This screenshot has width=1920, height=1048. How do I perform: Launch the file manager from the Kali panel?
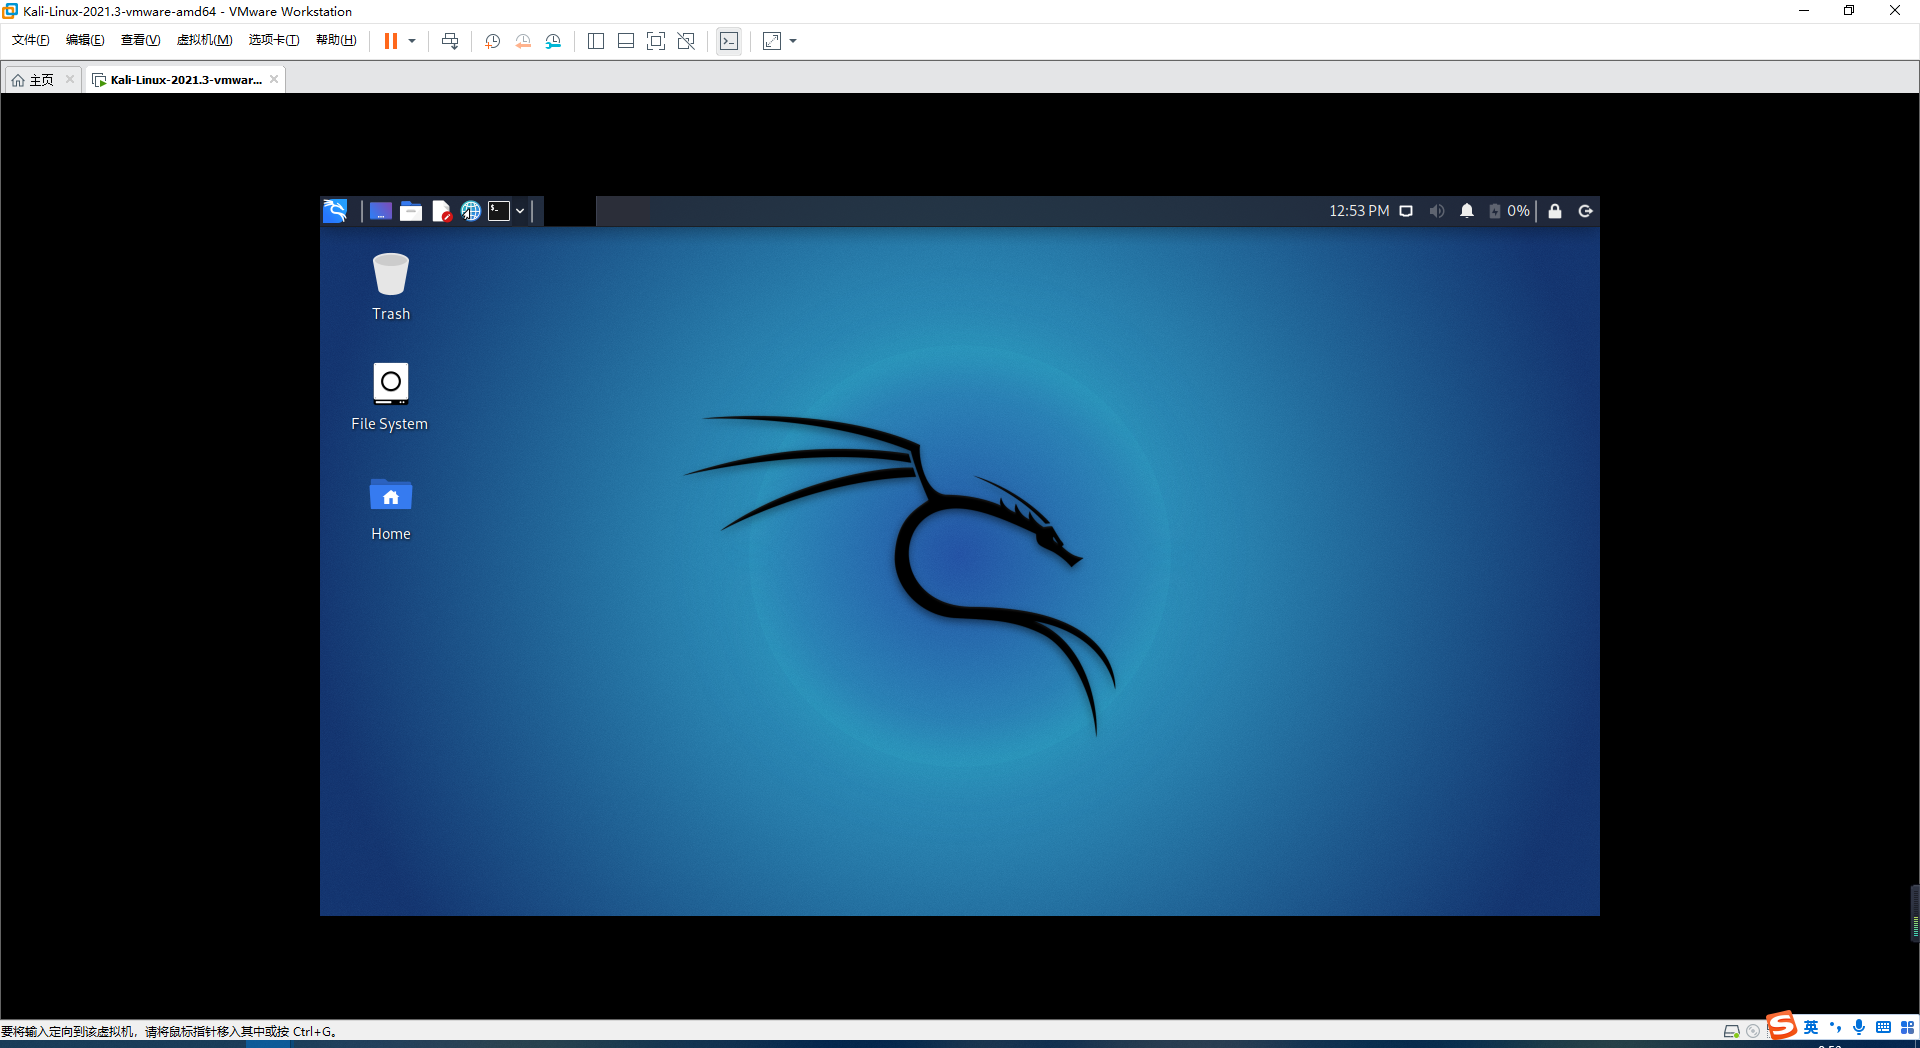[411, 211]
